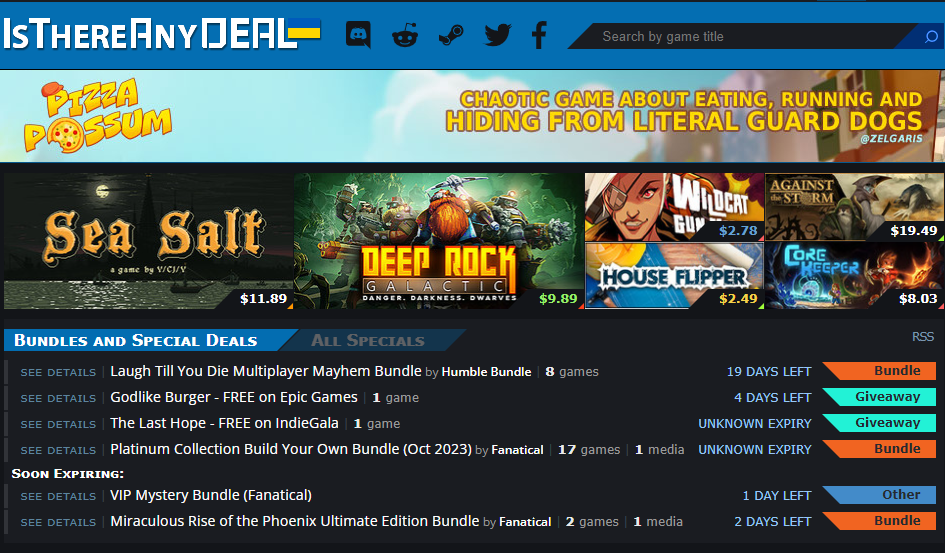Click the IsThereAnyDeal logo

click(162, 34)
